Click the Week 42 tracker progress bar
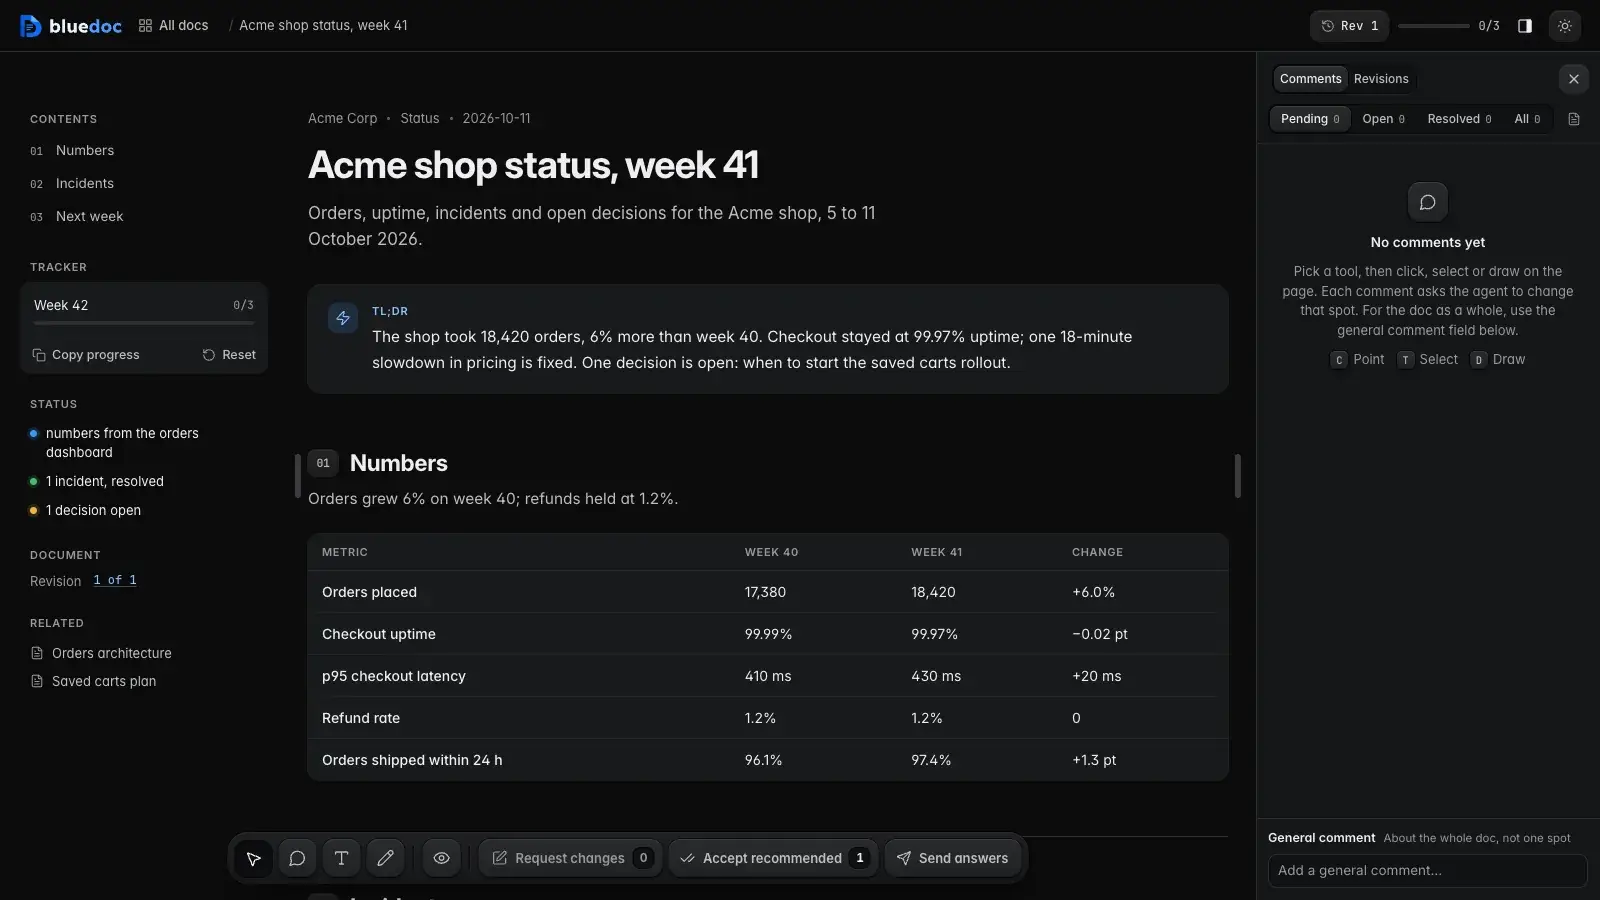The height and width of the screenshot is (900, 1600). tap(144, 323)
